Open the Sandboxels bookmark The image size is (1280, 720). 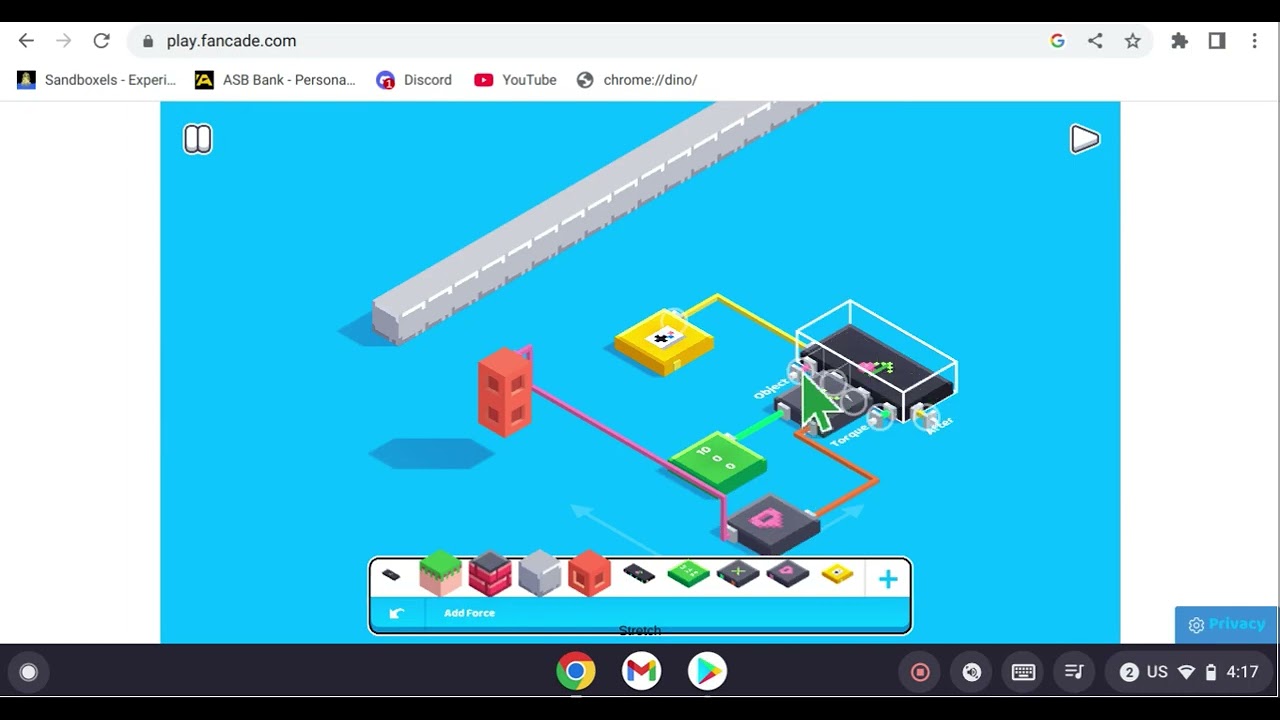coord(97,80)
